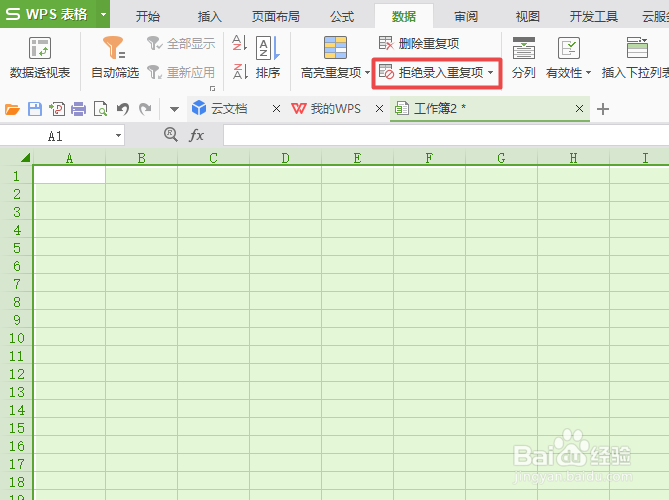Viewport: 669px width, 500px height.
Task: Expand the Name Box dropdown arrow
Action: [x=118, y=136]
